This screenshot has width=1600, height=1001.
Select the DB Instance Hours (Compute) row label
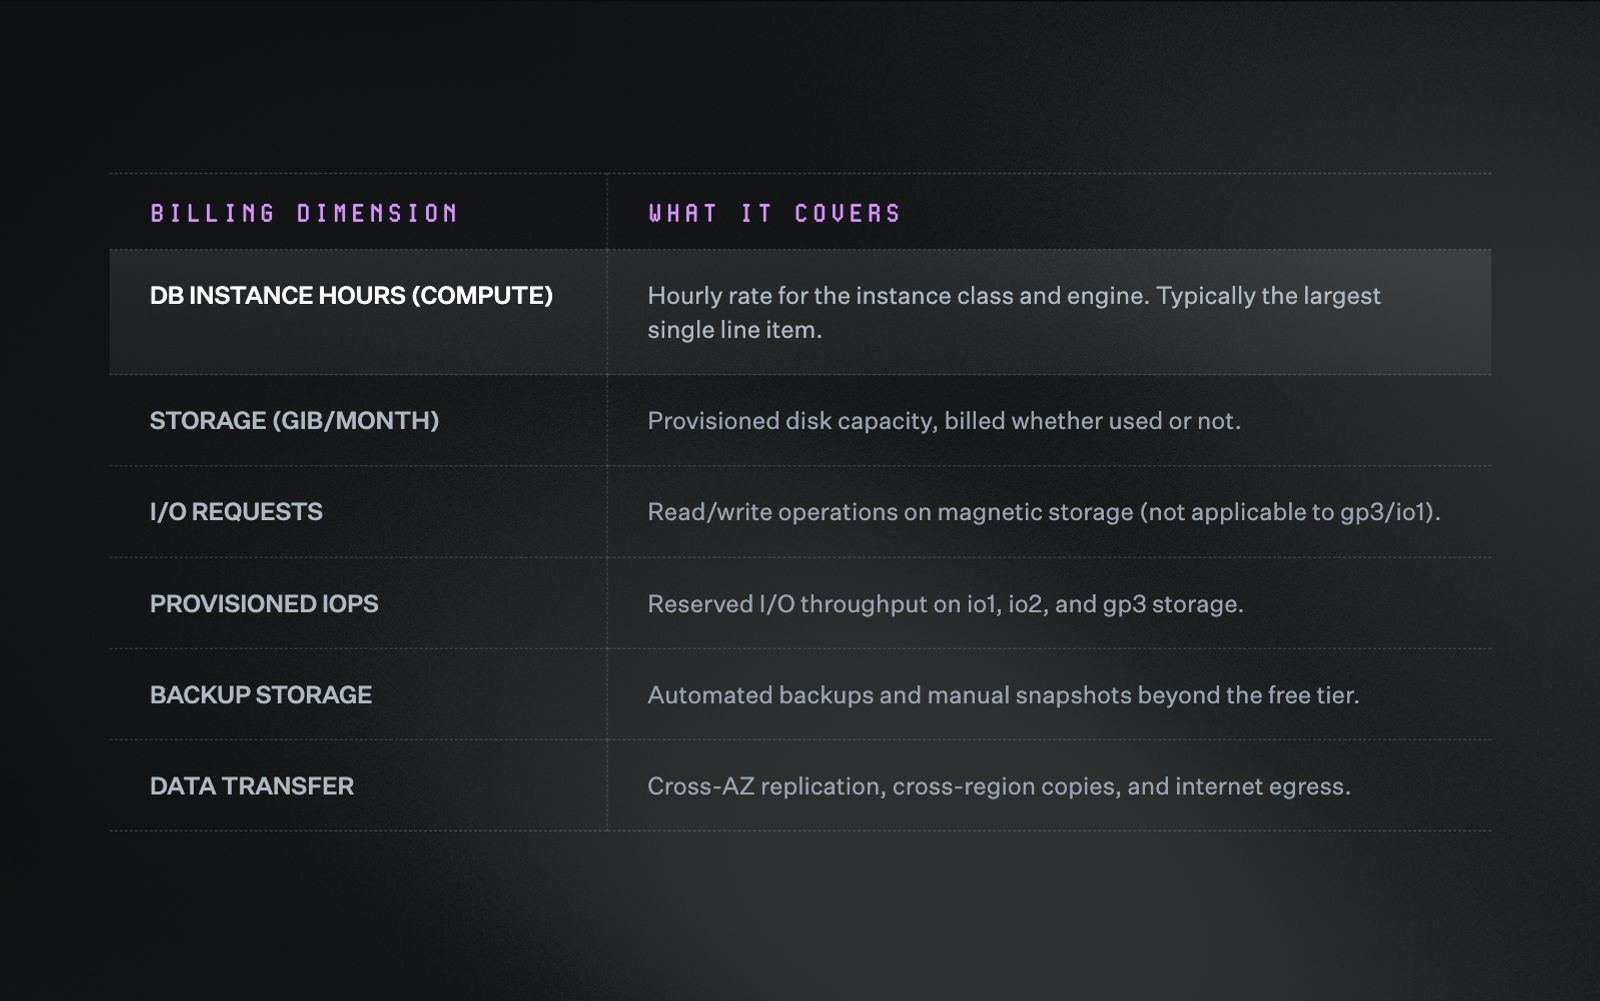(x=351, y=296)
